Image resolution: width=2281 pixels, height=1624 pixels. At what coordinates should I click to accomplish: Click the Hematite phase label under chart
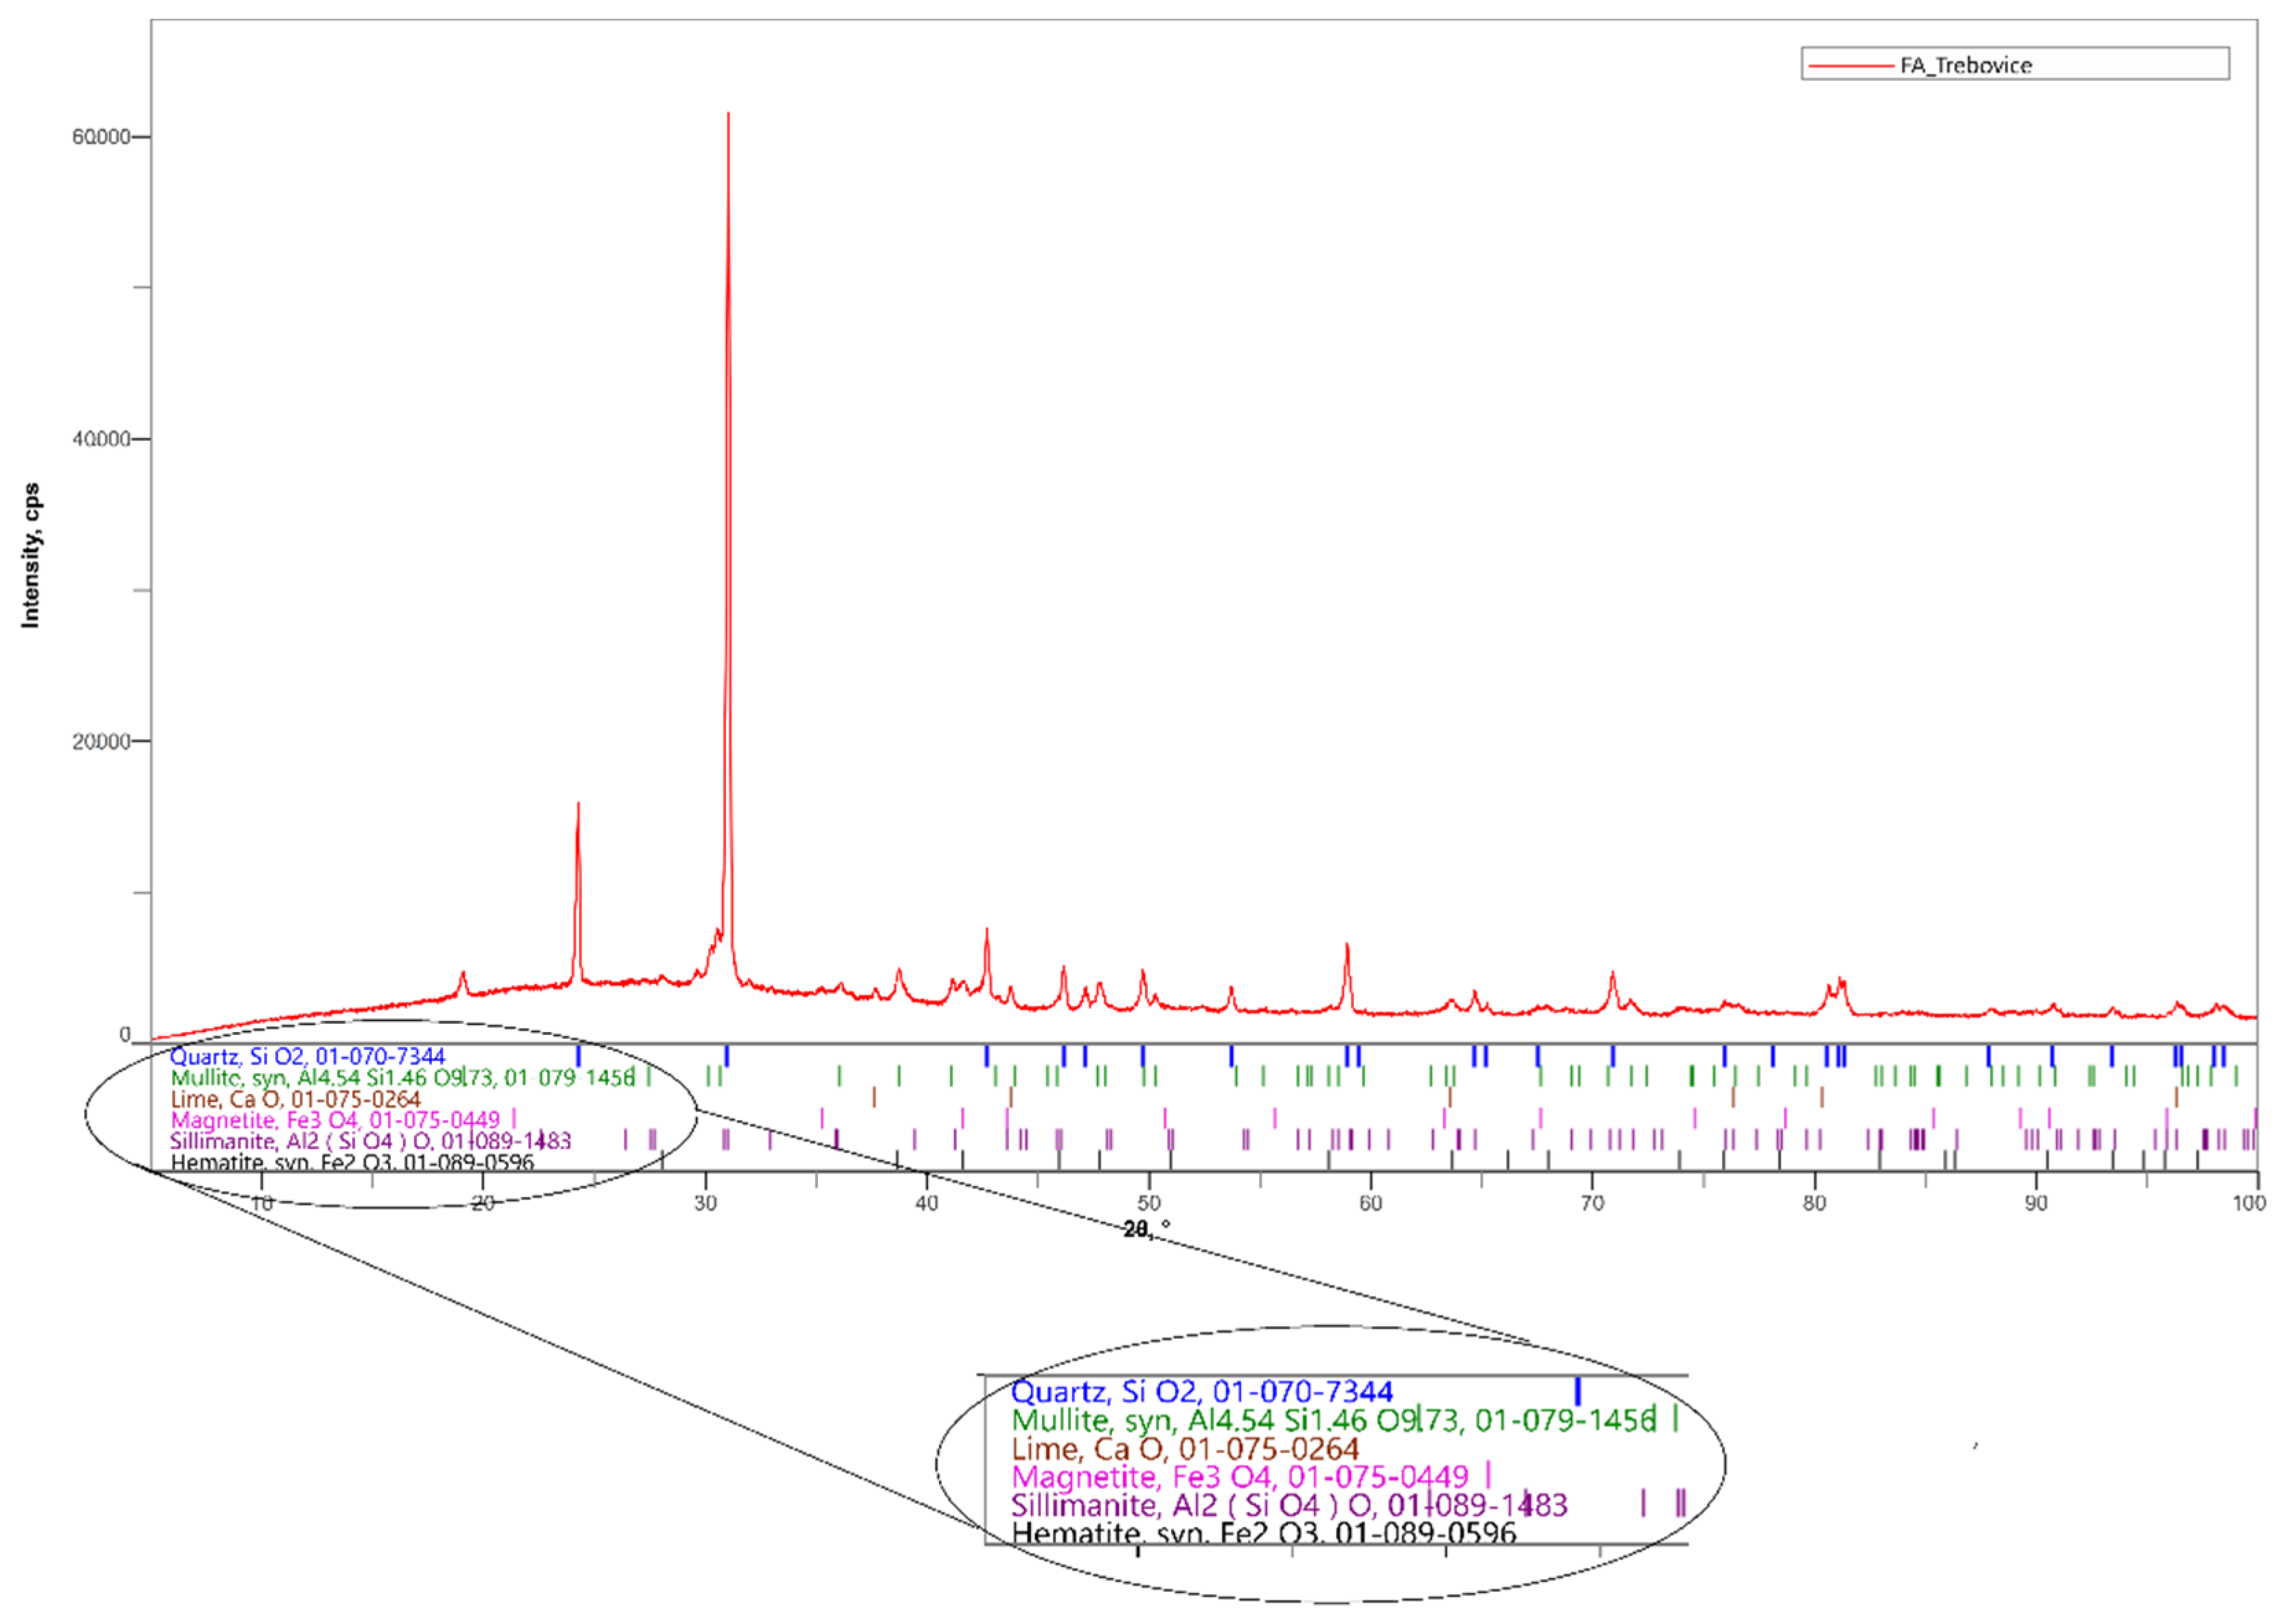click(x=352, y=1162)
